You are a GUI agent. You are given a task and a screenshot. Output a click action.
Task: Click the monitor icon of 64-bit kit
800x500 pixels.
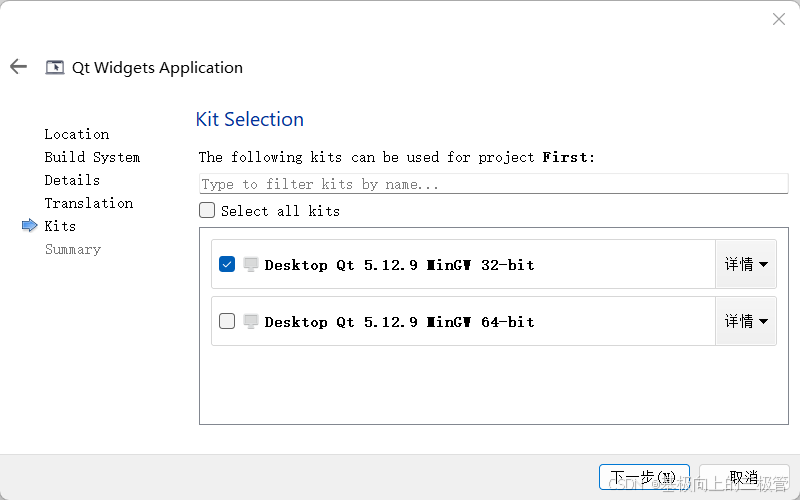(x=251, y=321)
